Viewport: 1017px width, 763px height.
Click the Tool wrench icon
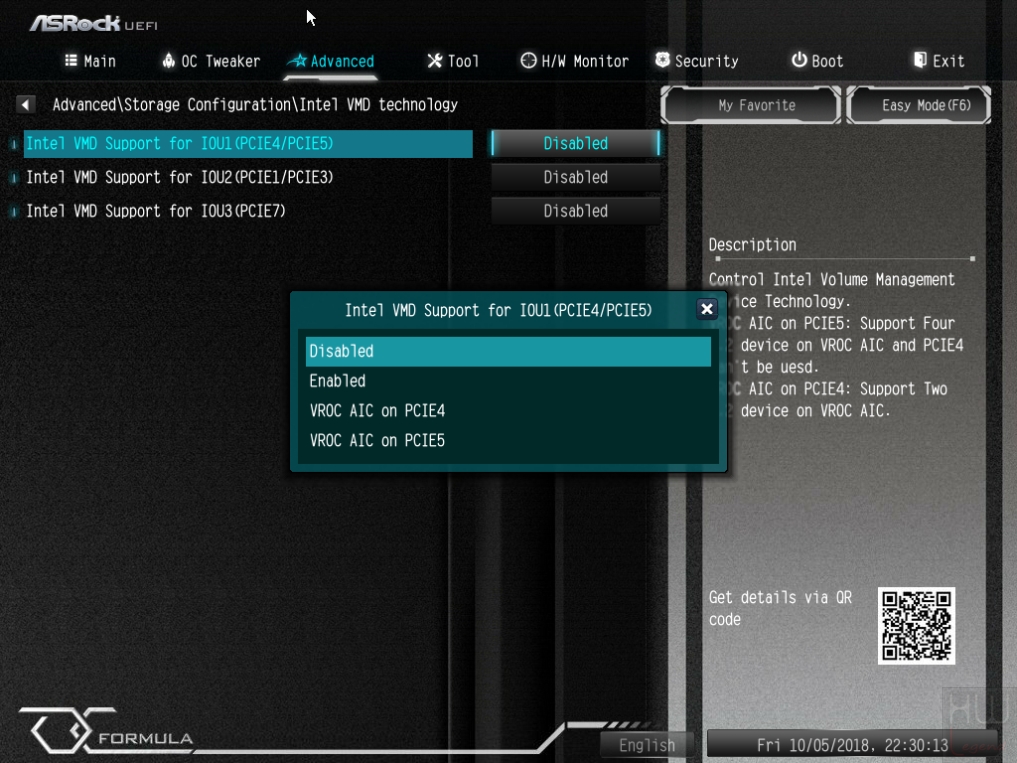435,60
